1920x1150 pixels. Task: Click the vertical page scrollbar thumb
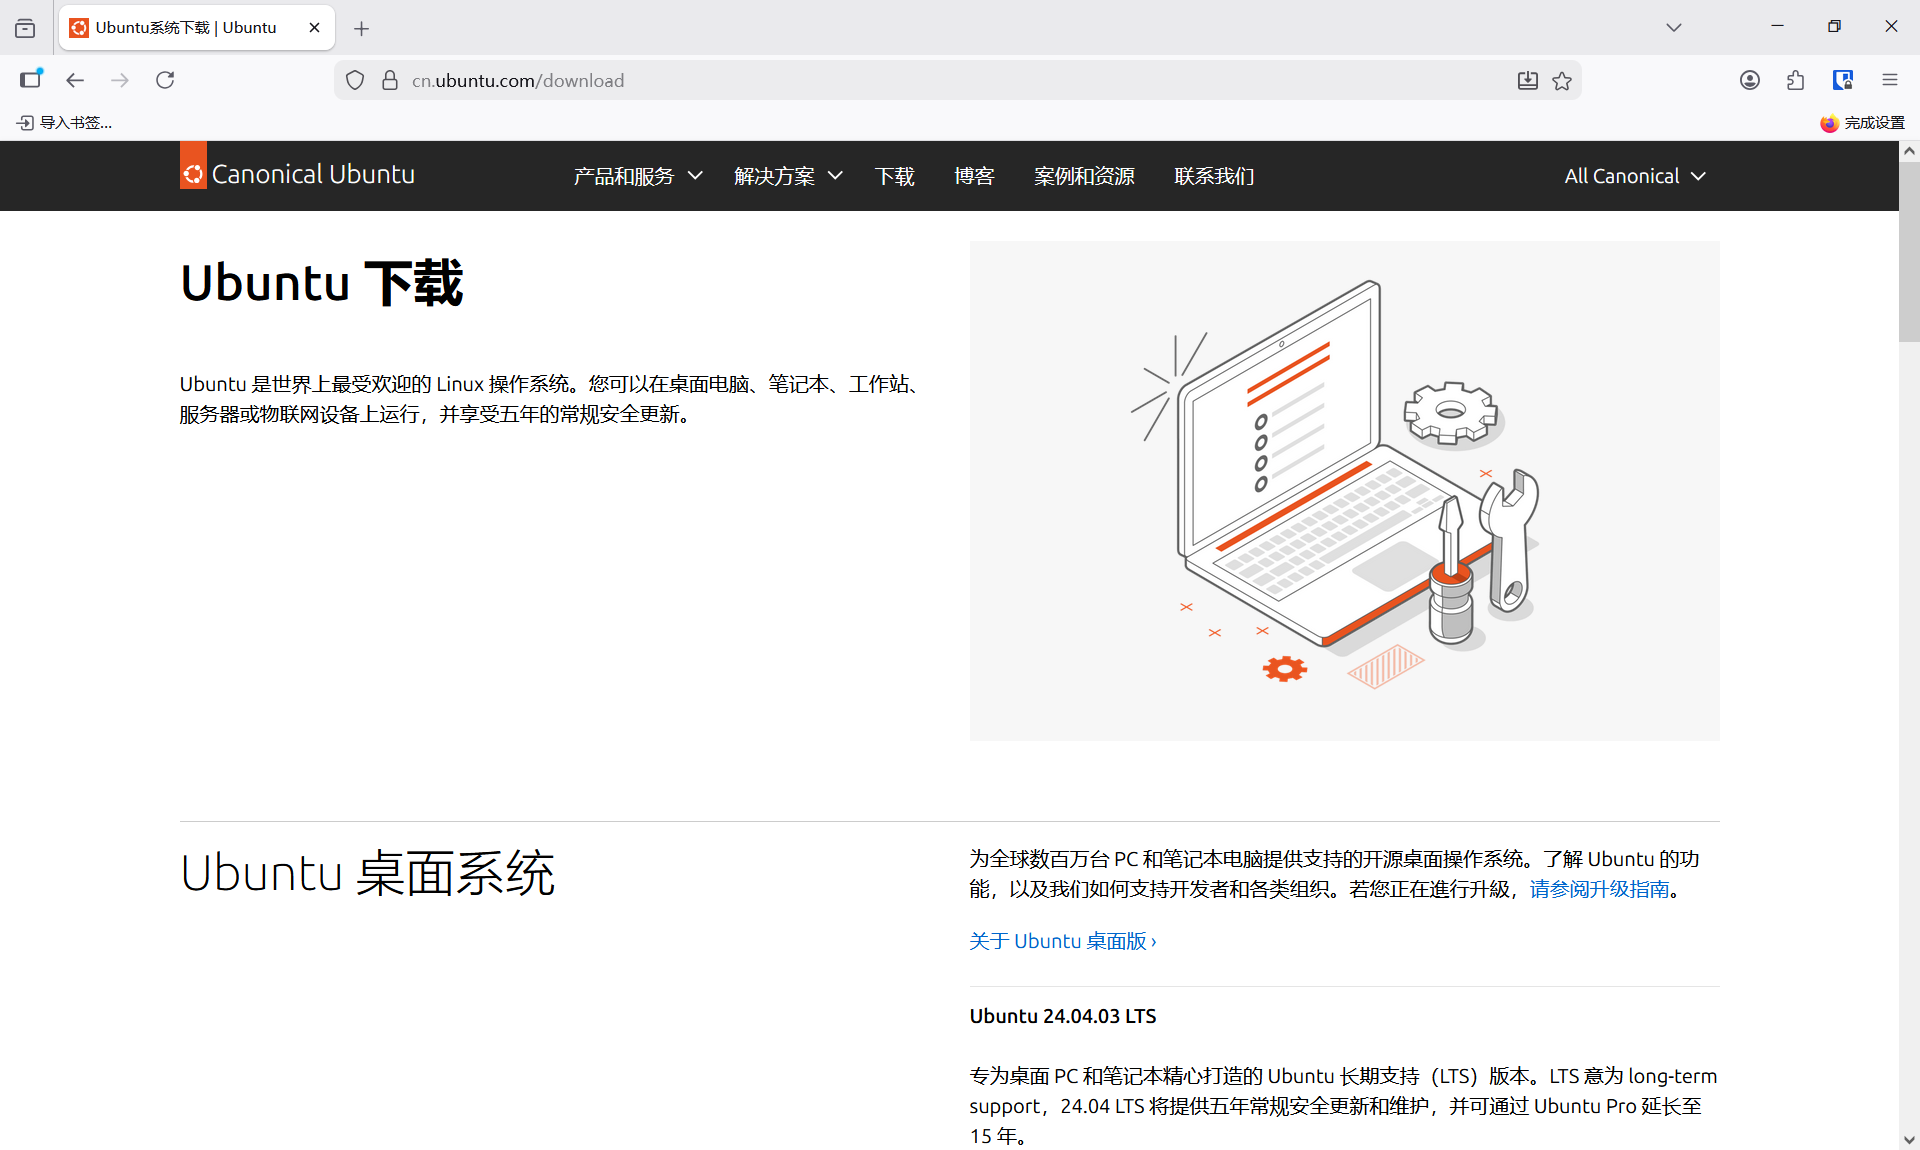[x=1908, y=250]
